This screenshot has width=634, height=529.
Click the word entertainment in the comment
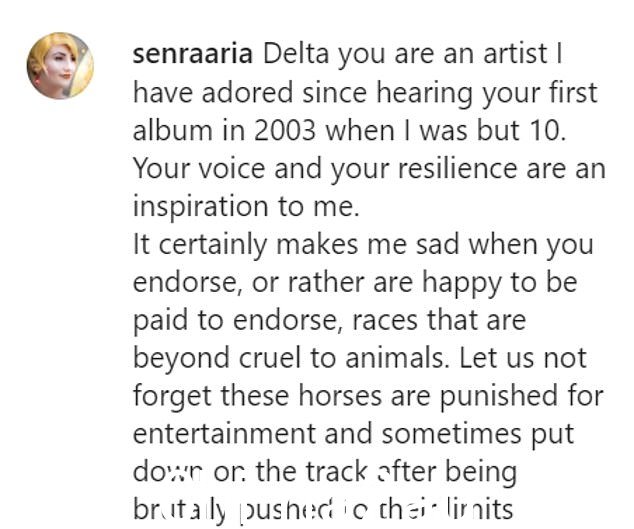(x=224, y=435)
